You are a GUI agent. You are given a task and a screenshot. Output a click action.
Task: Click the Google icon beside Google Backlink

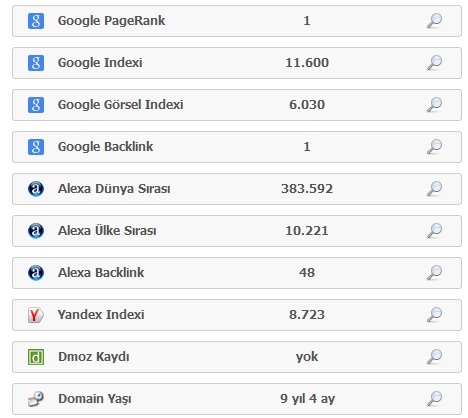pos(36,147)
